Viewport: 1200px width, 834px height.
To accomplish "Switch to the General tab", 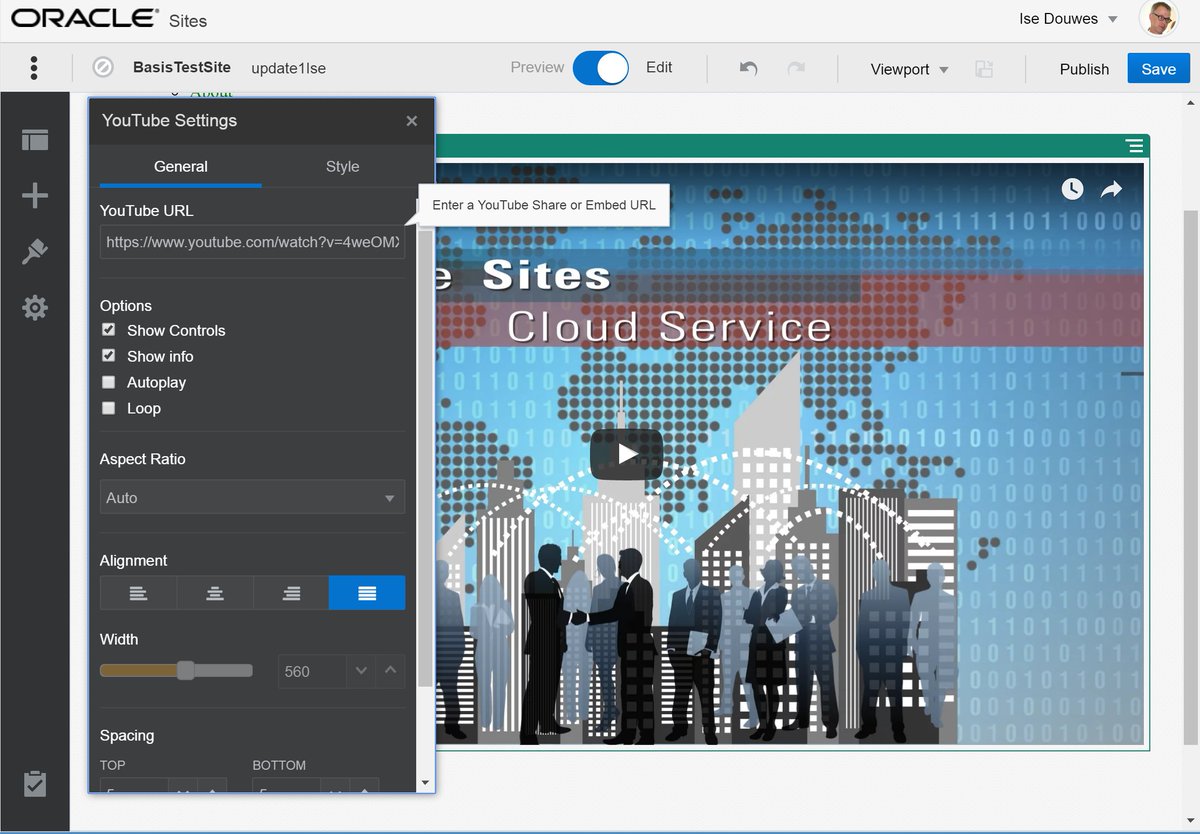I will [181, 166].
